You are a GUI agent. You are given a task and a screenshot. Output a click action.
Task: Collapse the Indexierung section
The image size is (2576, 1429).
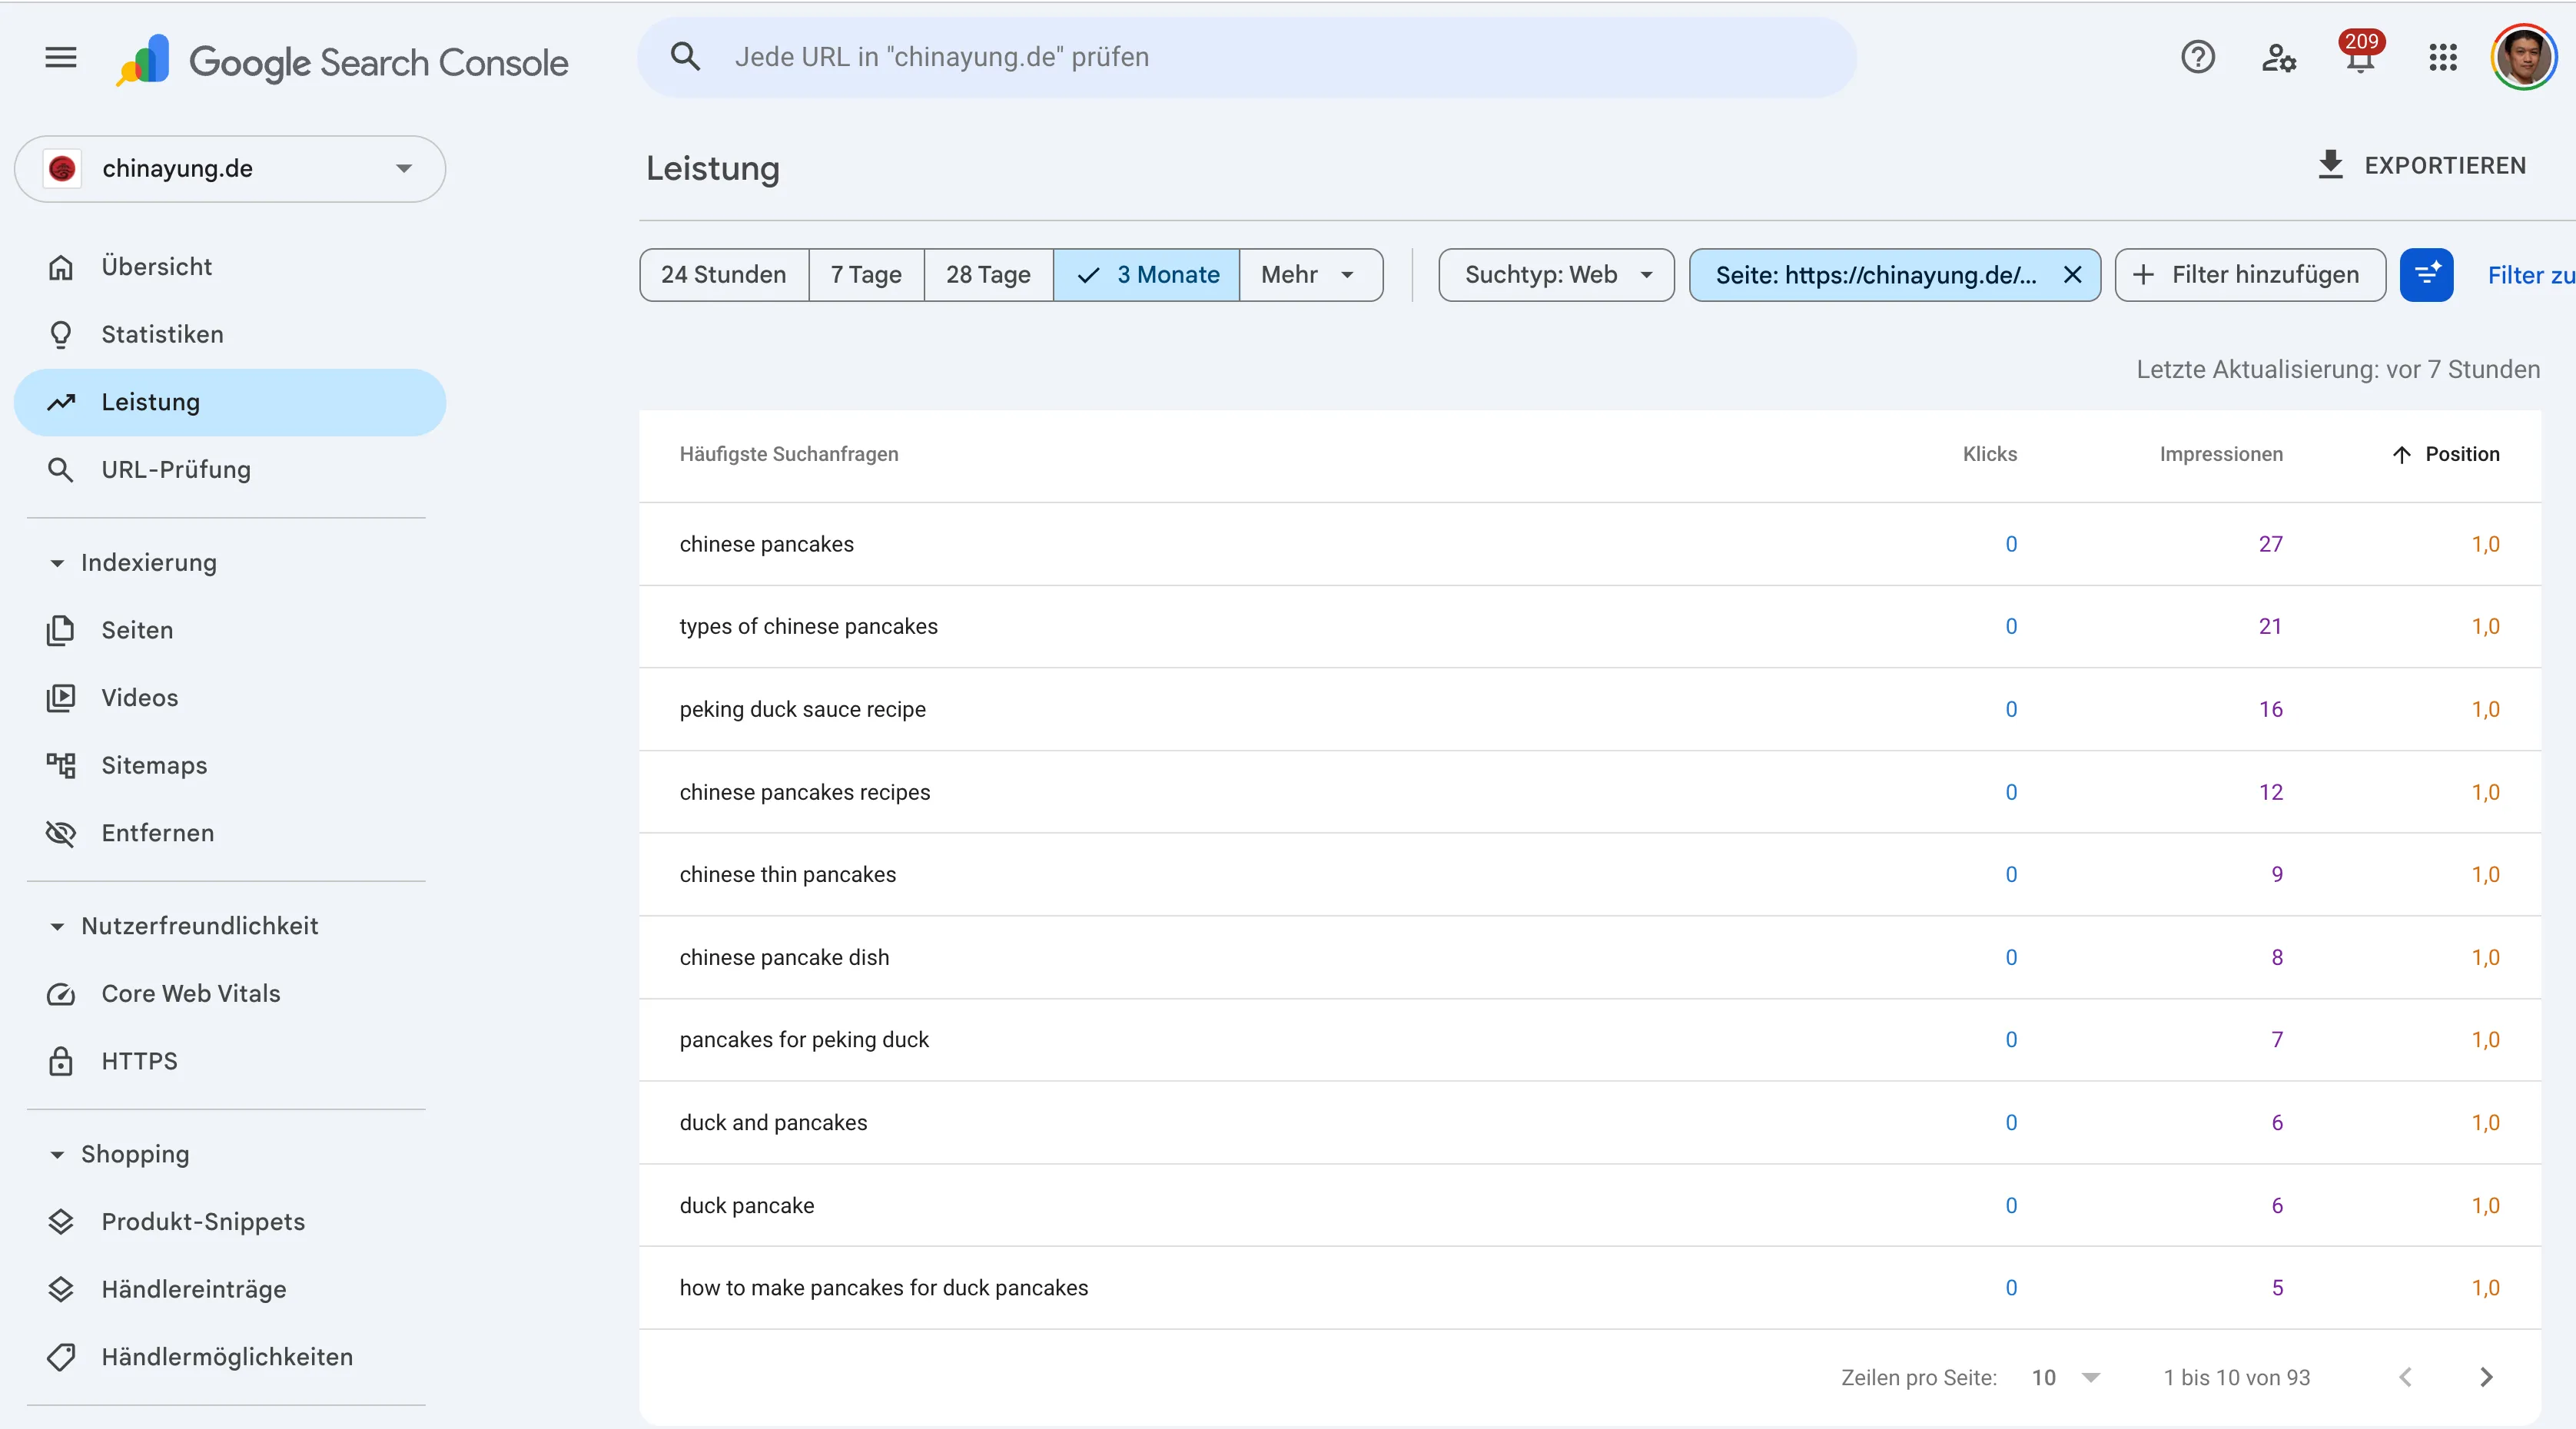[x=57, y=564]
